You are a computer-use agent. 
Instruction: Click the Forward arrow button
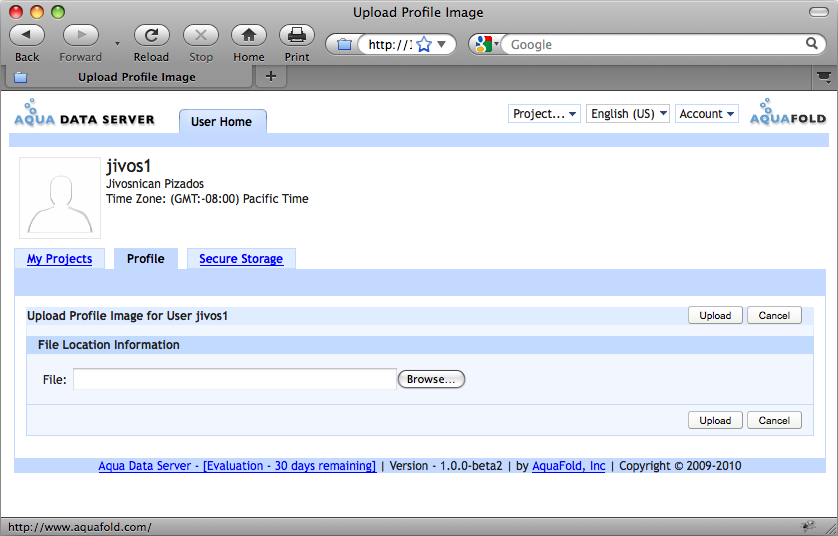81,35
